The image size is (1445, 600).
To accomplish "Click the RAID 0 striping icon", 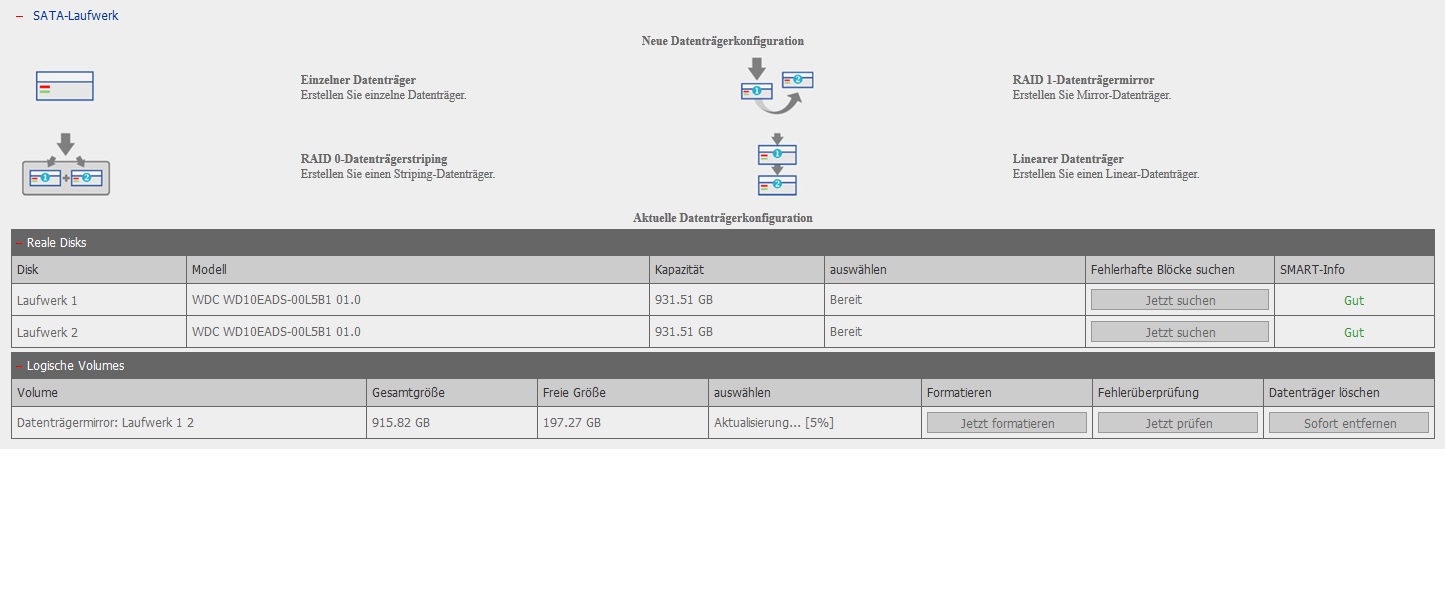I will coord(66,165).
